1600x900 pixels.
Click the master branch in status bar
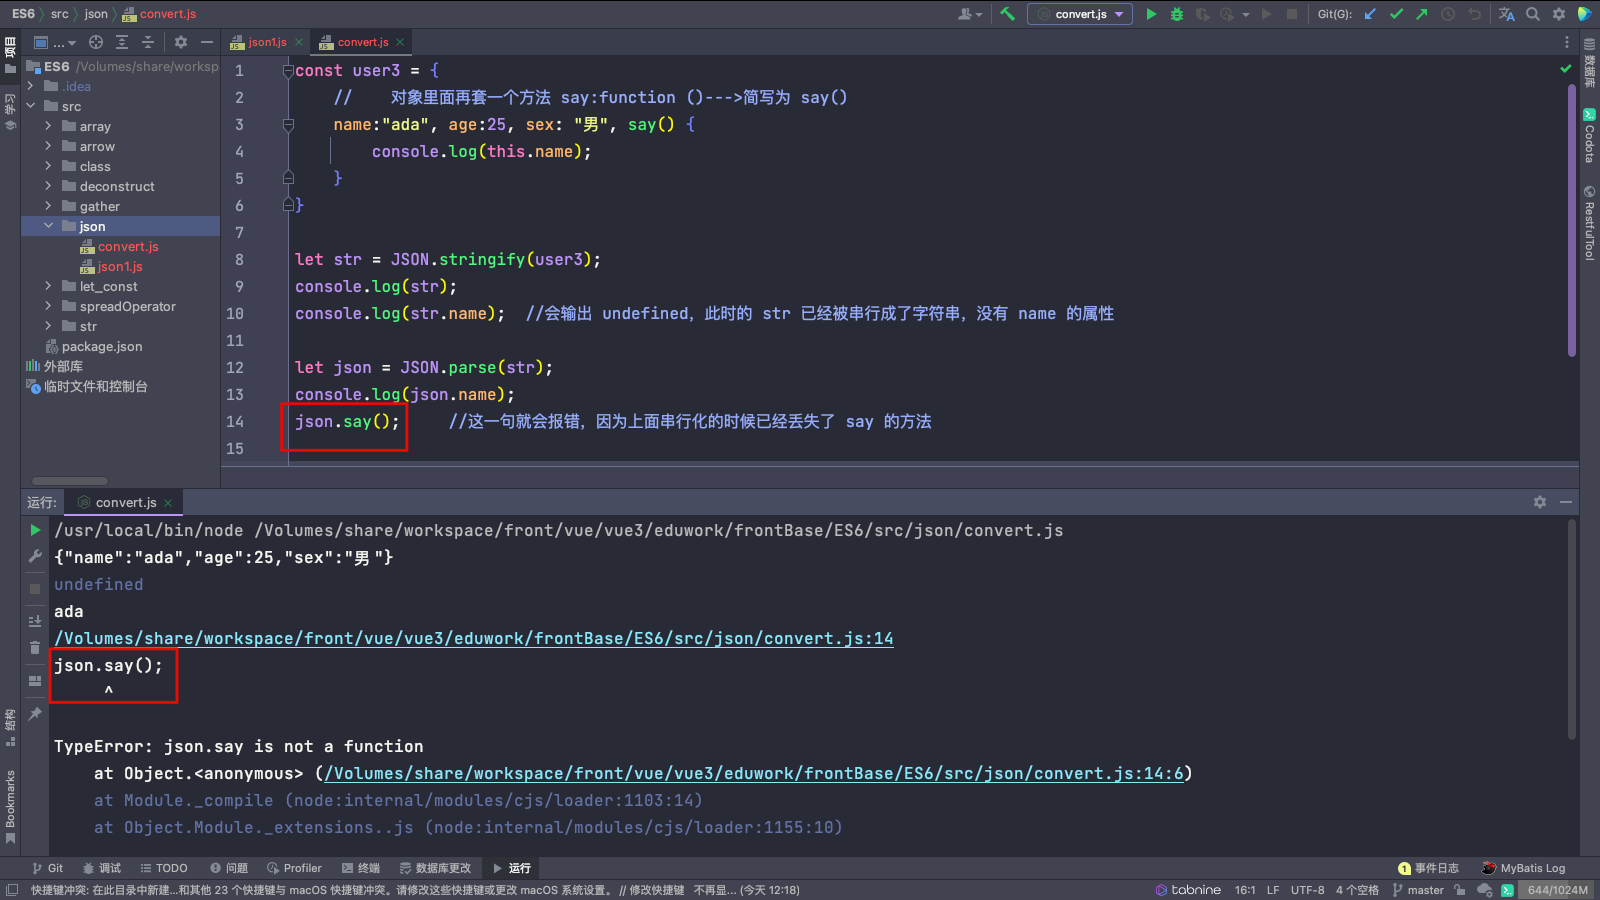click(x=1418, y=890)
